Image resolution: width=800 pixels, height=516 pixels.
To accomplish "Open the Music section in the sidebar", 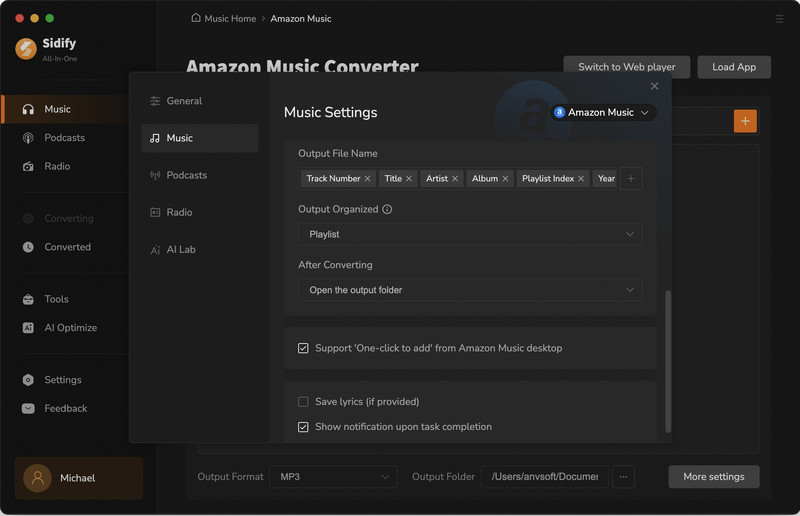I will click(x=65, y=109).
